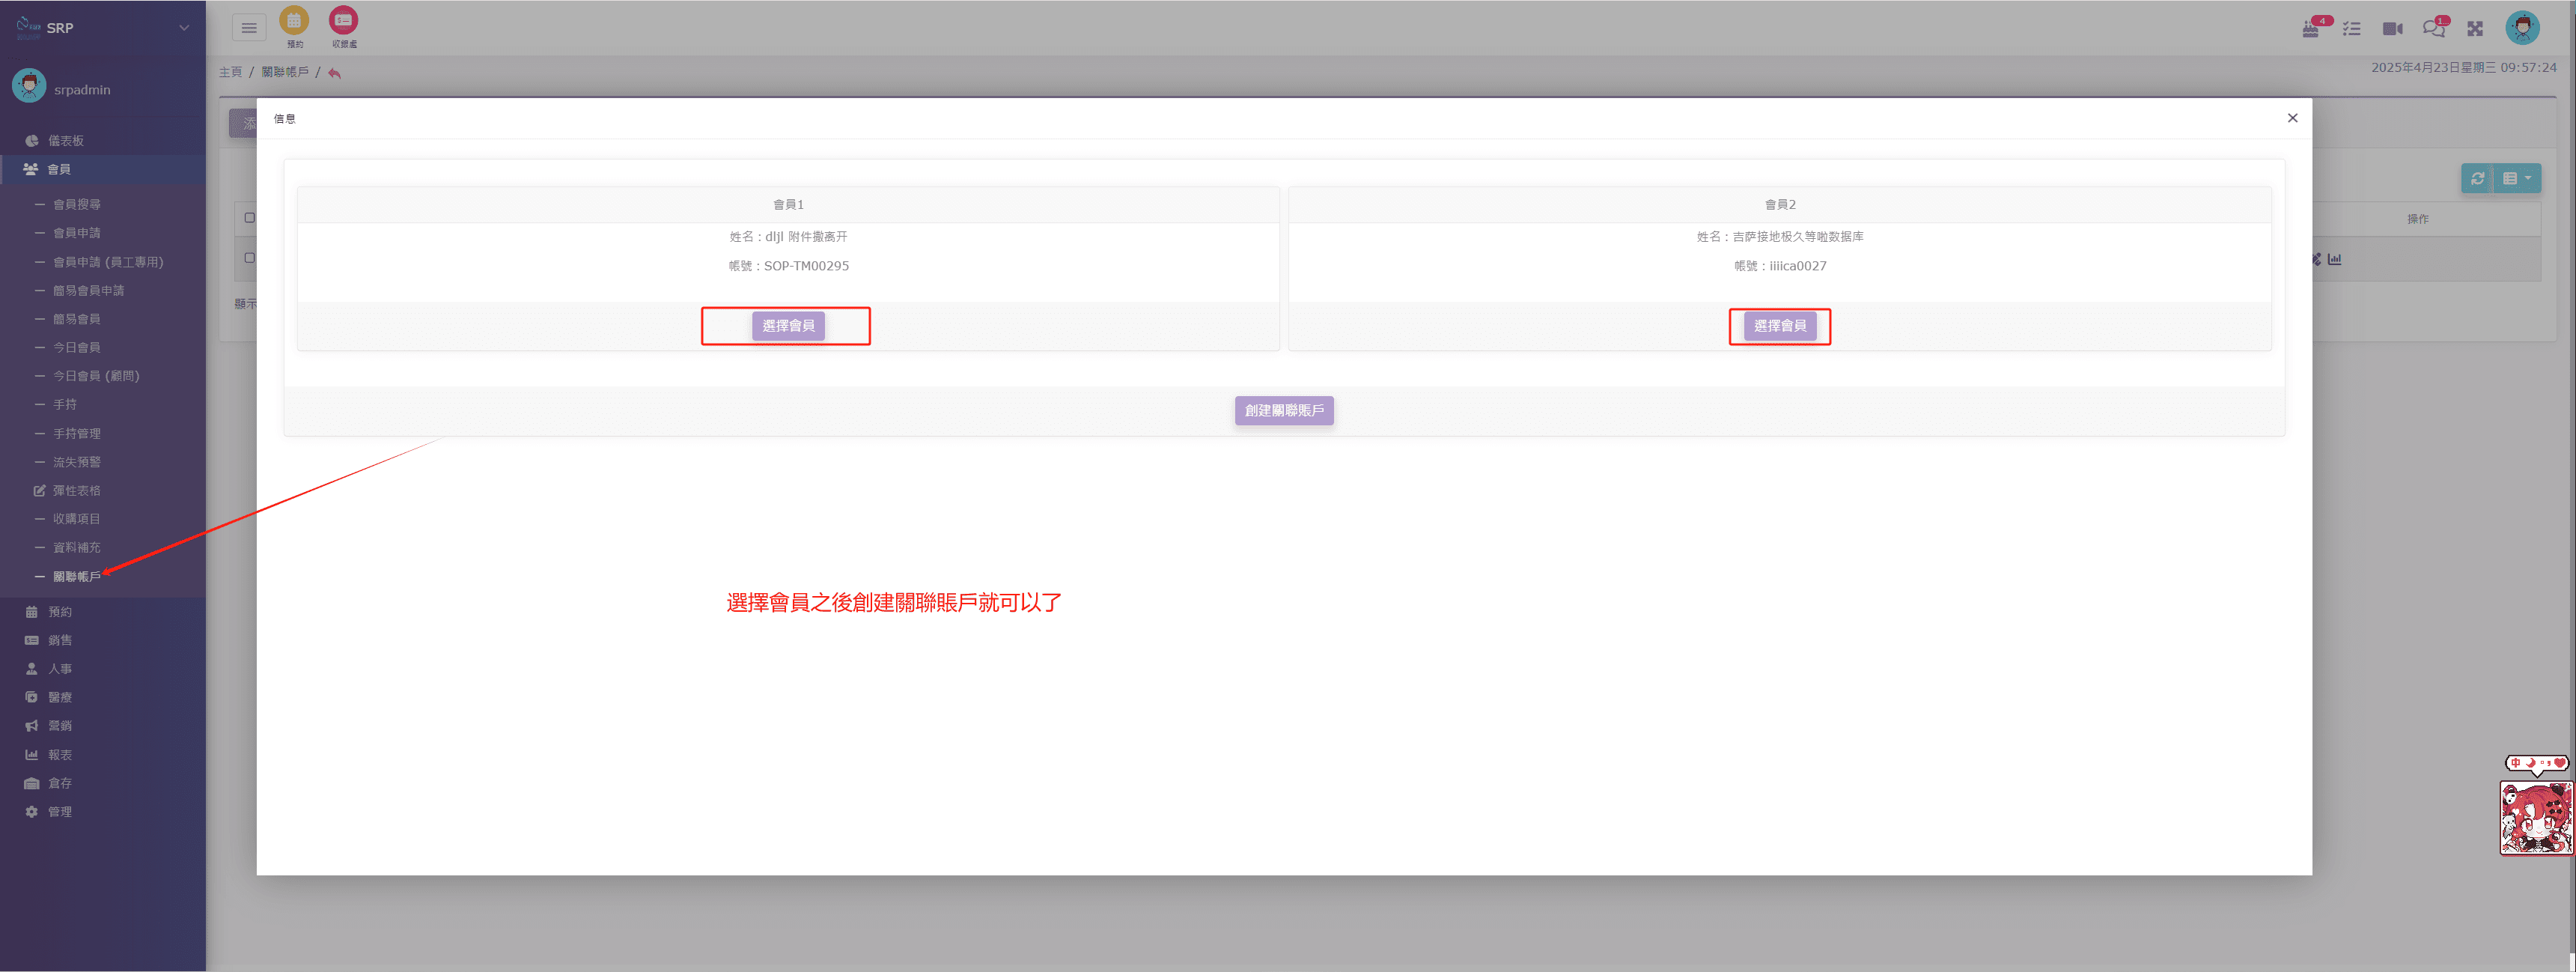Image resolution: width=2576 pixels, height=972 pixels.
Task: Click the red cashier shortcut icon
Action: pos(343,21)
